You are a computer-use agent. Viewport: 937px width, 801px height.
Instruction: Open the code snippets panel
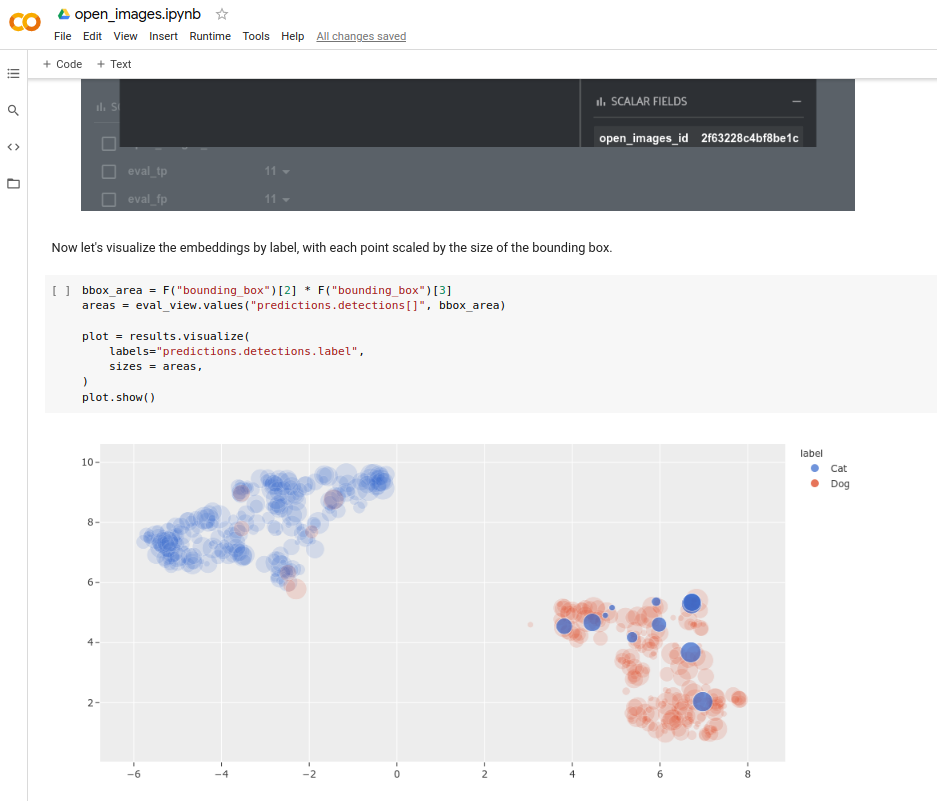click(x=13, y=147)
